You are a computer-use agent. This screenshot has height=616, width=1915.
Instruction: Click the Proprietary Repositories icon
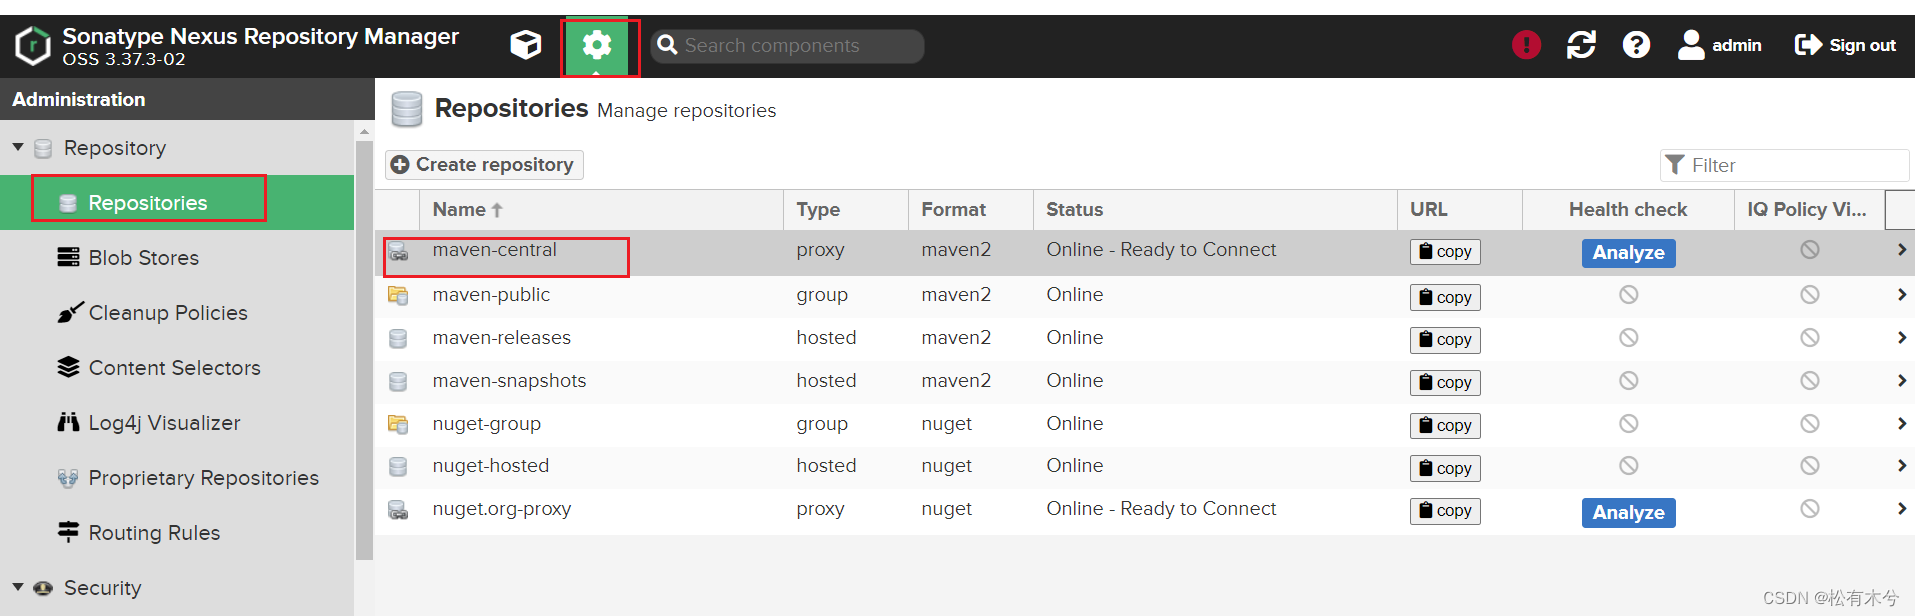pos(68,478)
